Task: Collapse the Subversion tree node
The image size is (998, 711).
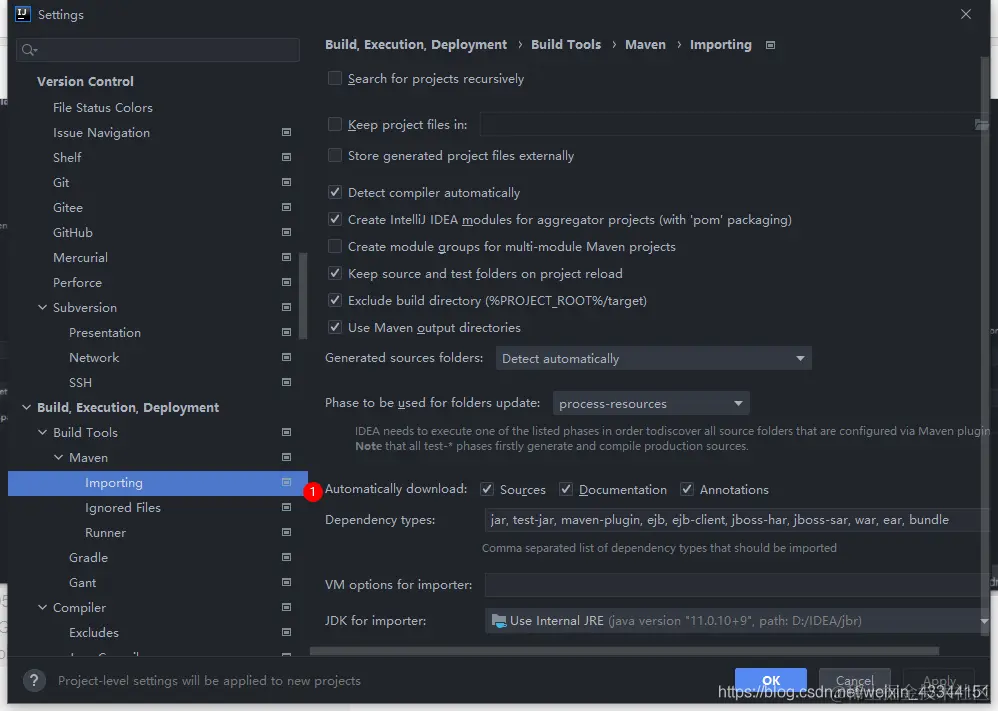Action: click(x=43, y=307)
